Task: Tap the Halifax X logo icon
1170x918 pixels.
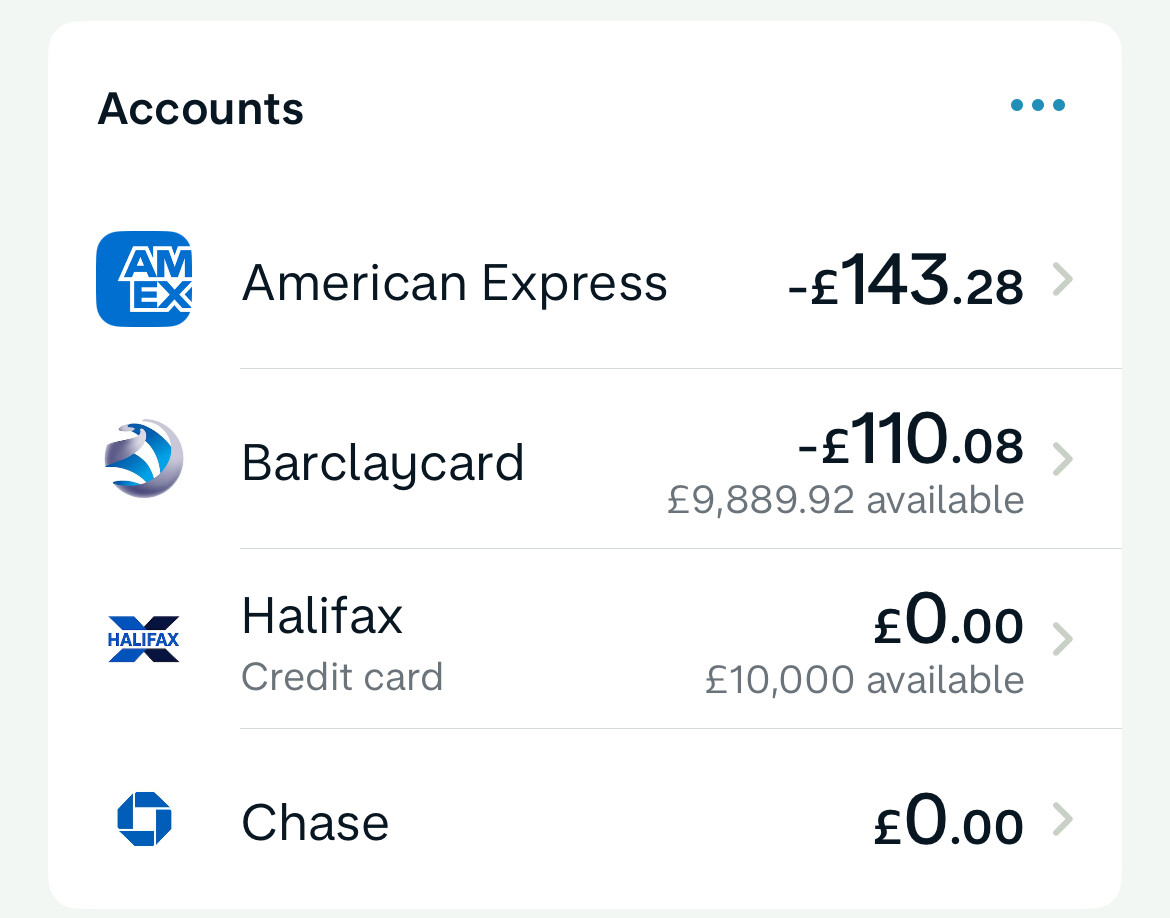Action: pos(144,639)
